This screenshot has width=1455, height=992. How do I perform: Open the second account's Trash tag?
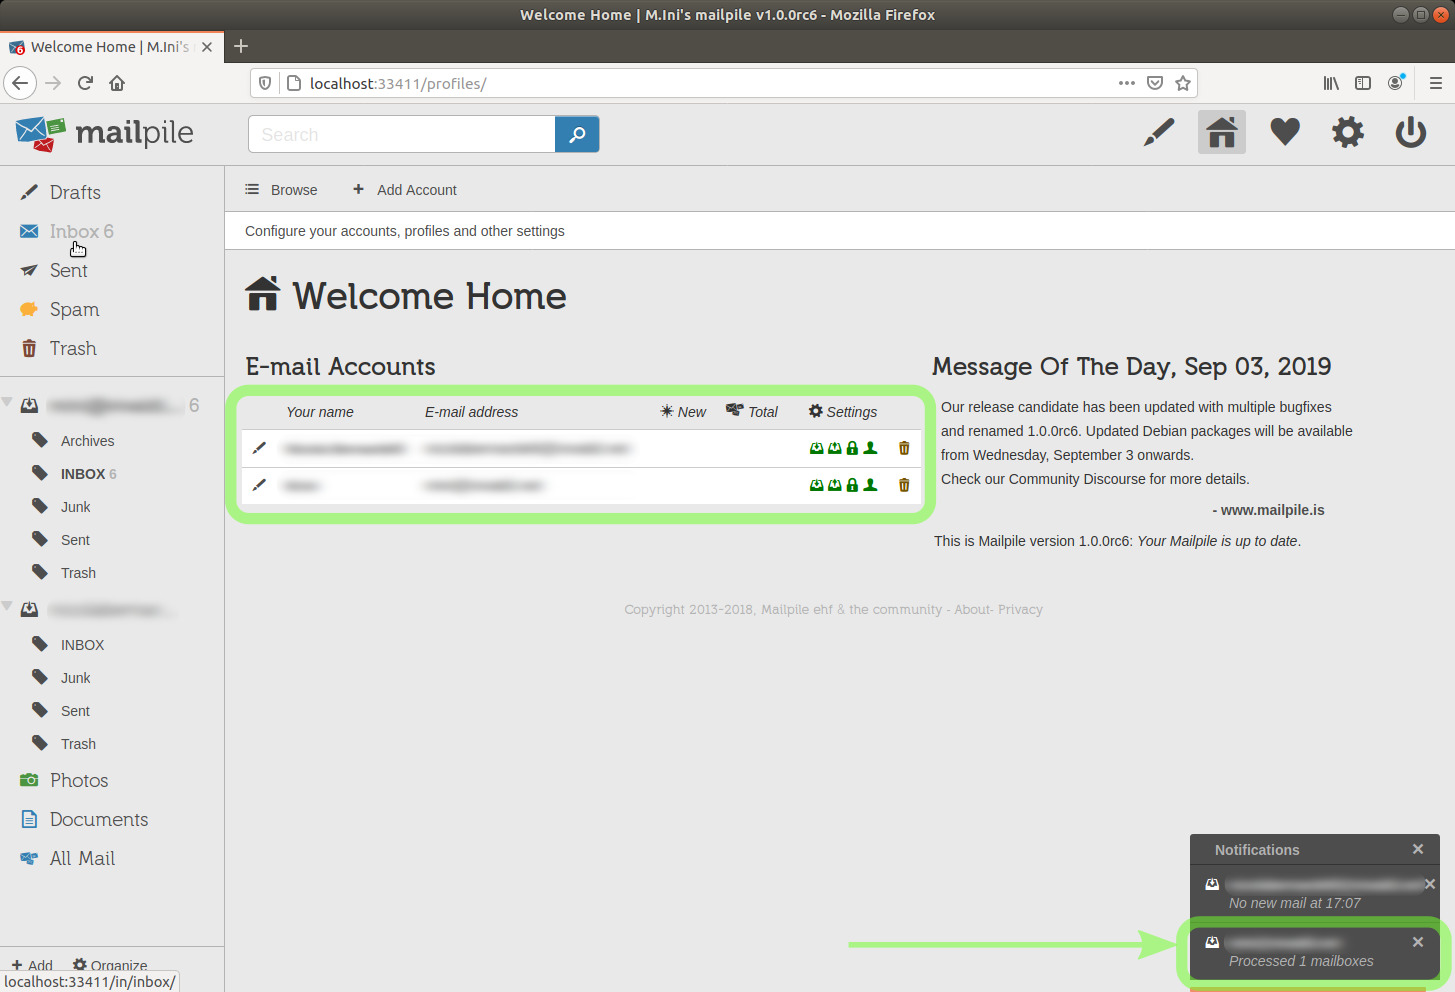pyautogui.click(x=78, y=744)
